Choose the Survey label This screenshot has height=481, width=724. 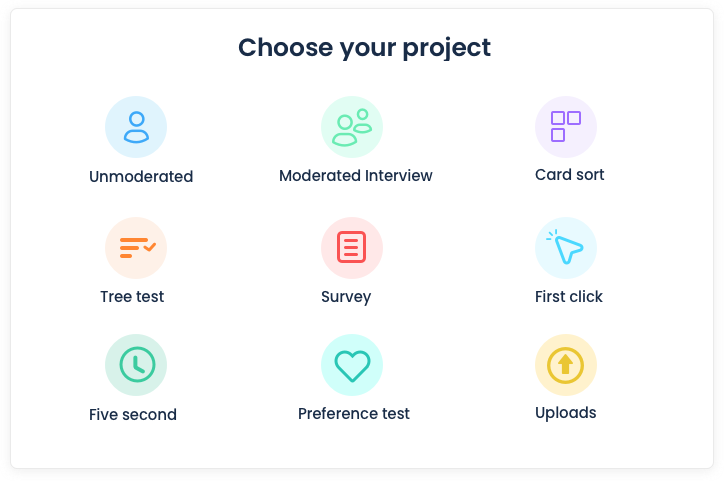(x=346, y=297)
